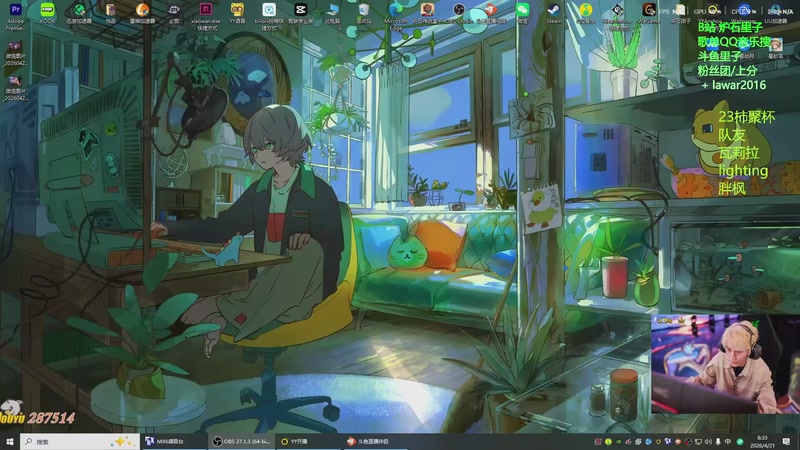The height and width of the screenshot is (450, 800).
Task: Click the IME 中 language indicator
Action: pos(728,441)
